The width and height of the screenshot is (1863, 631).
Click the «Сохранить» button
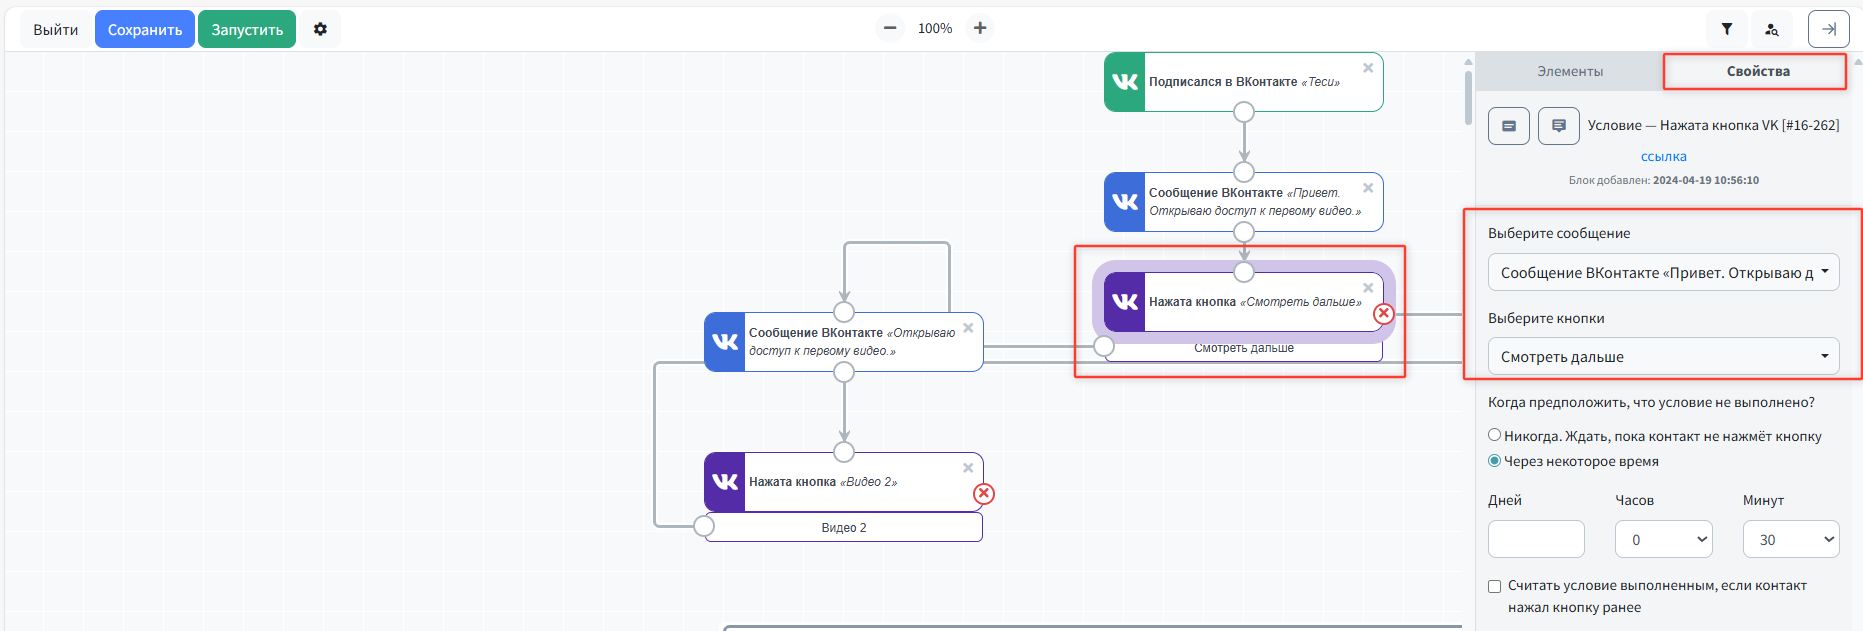point(145,29)
